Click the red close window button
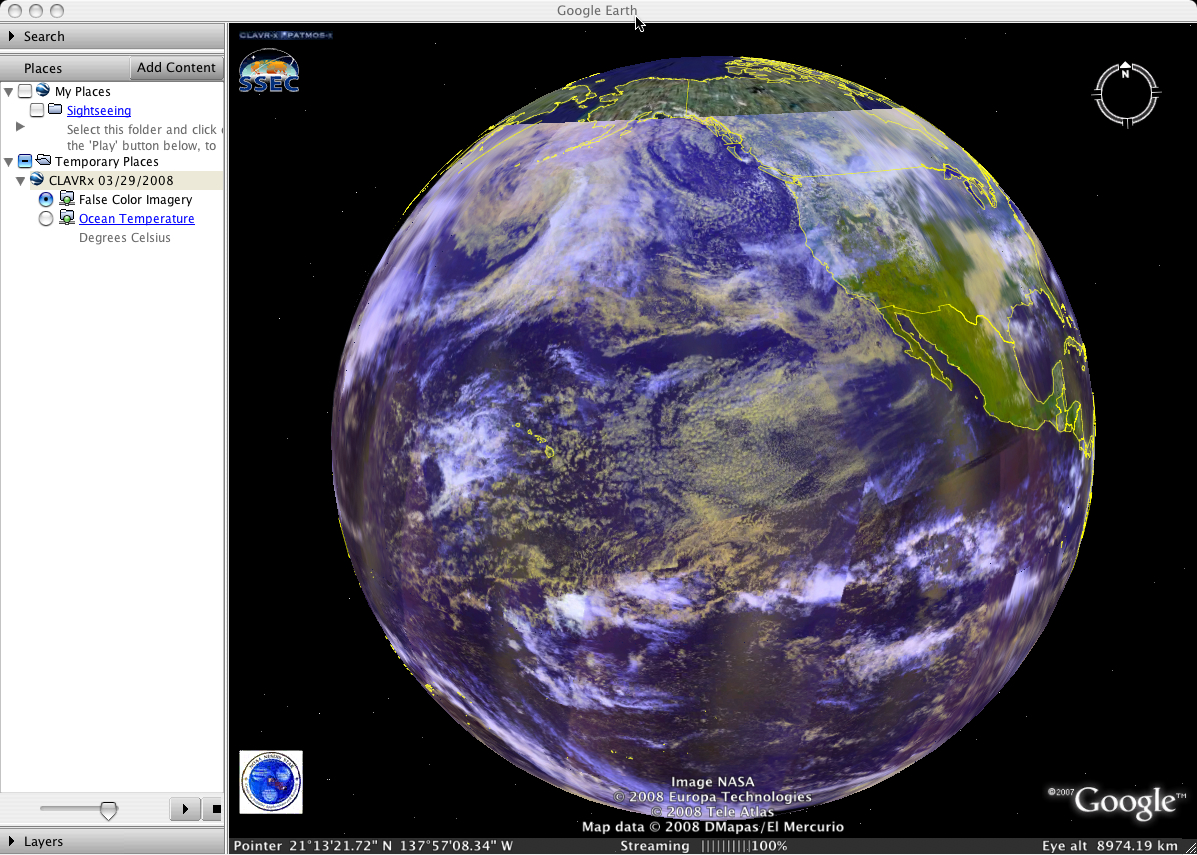The width and height of the screenshot is (1197, 855). click(15, 11)
